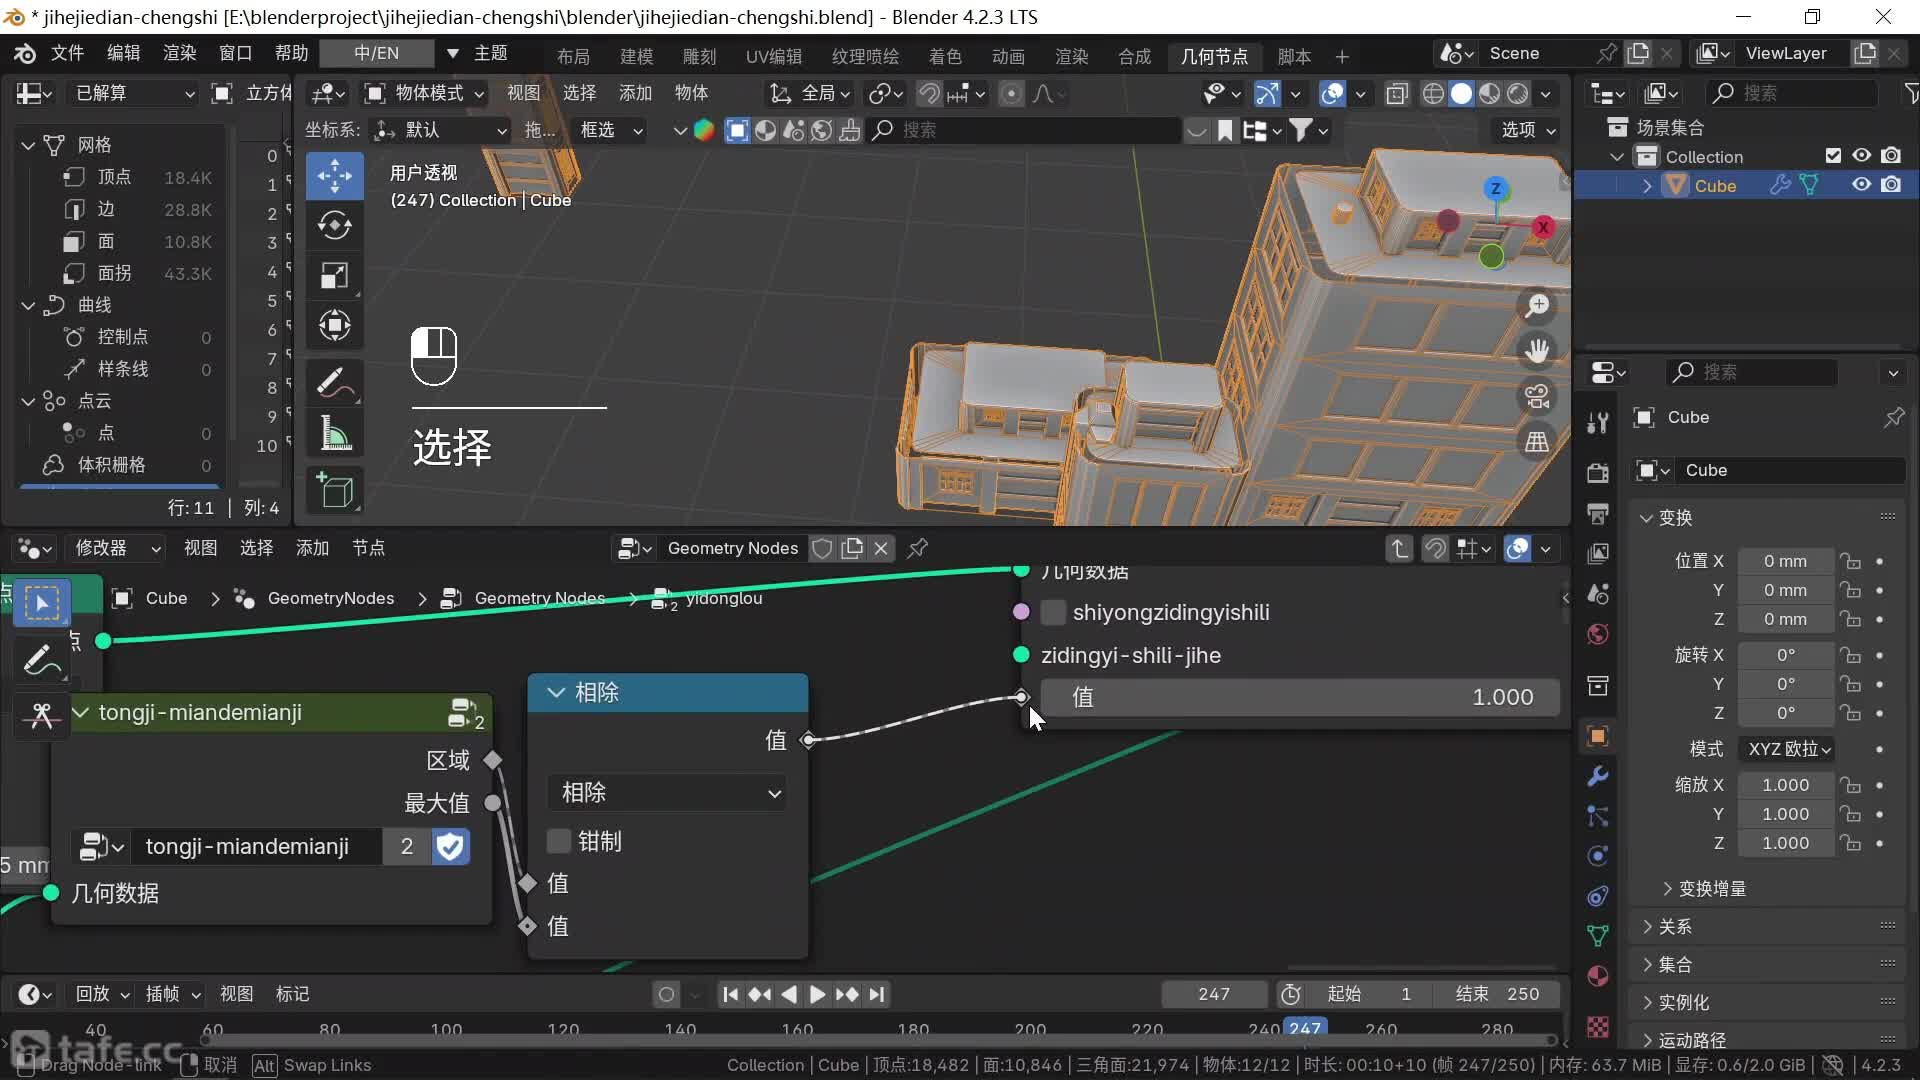Screen dimensions: 1920x1080
Task: Expand the 关系 panel
Action: (1675, 926)
